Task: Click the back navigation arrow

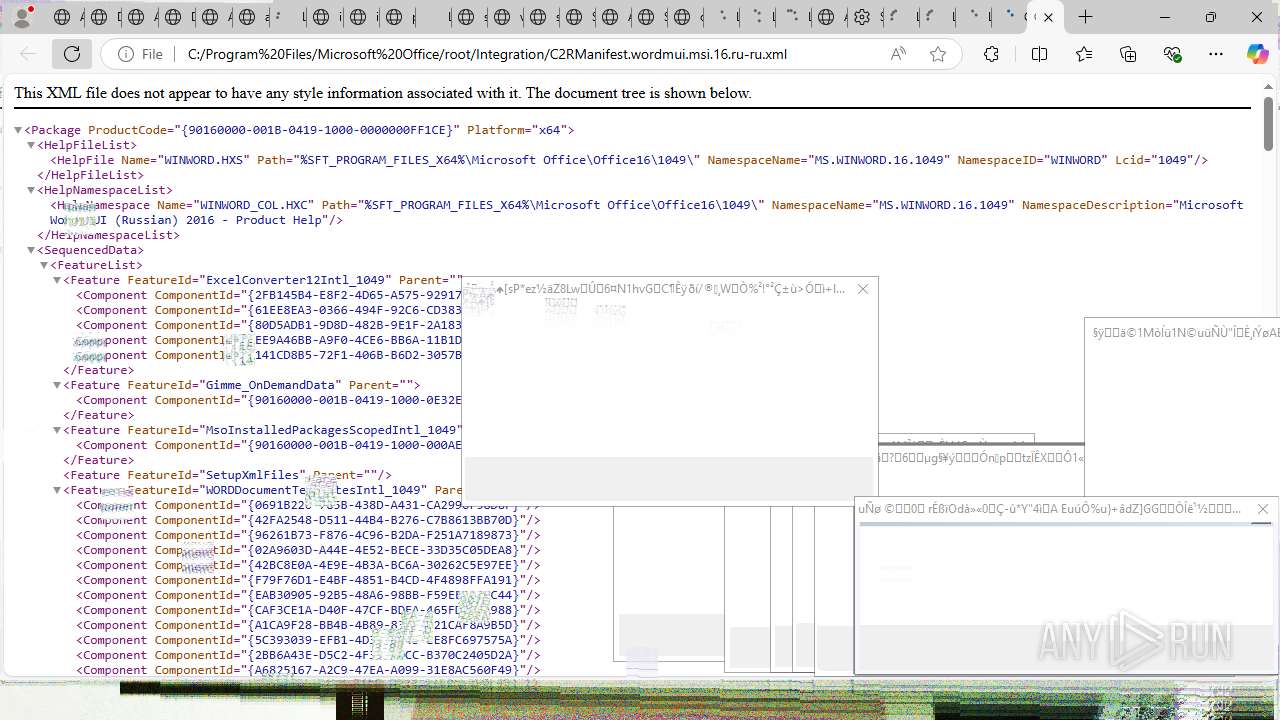Action: (28, 54)
